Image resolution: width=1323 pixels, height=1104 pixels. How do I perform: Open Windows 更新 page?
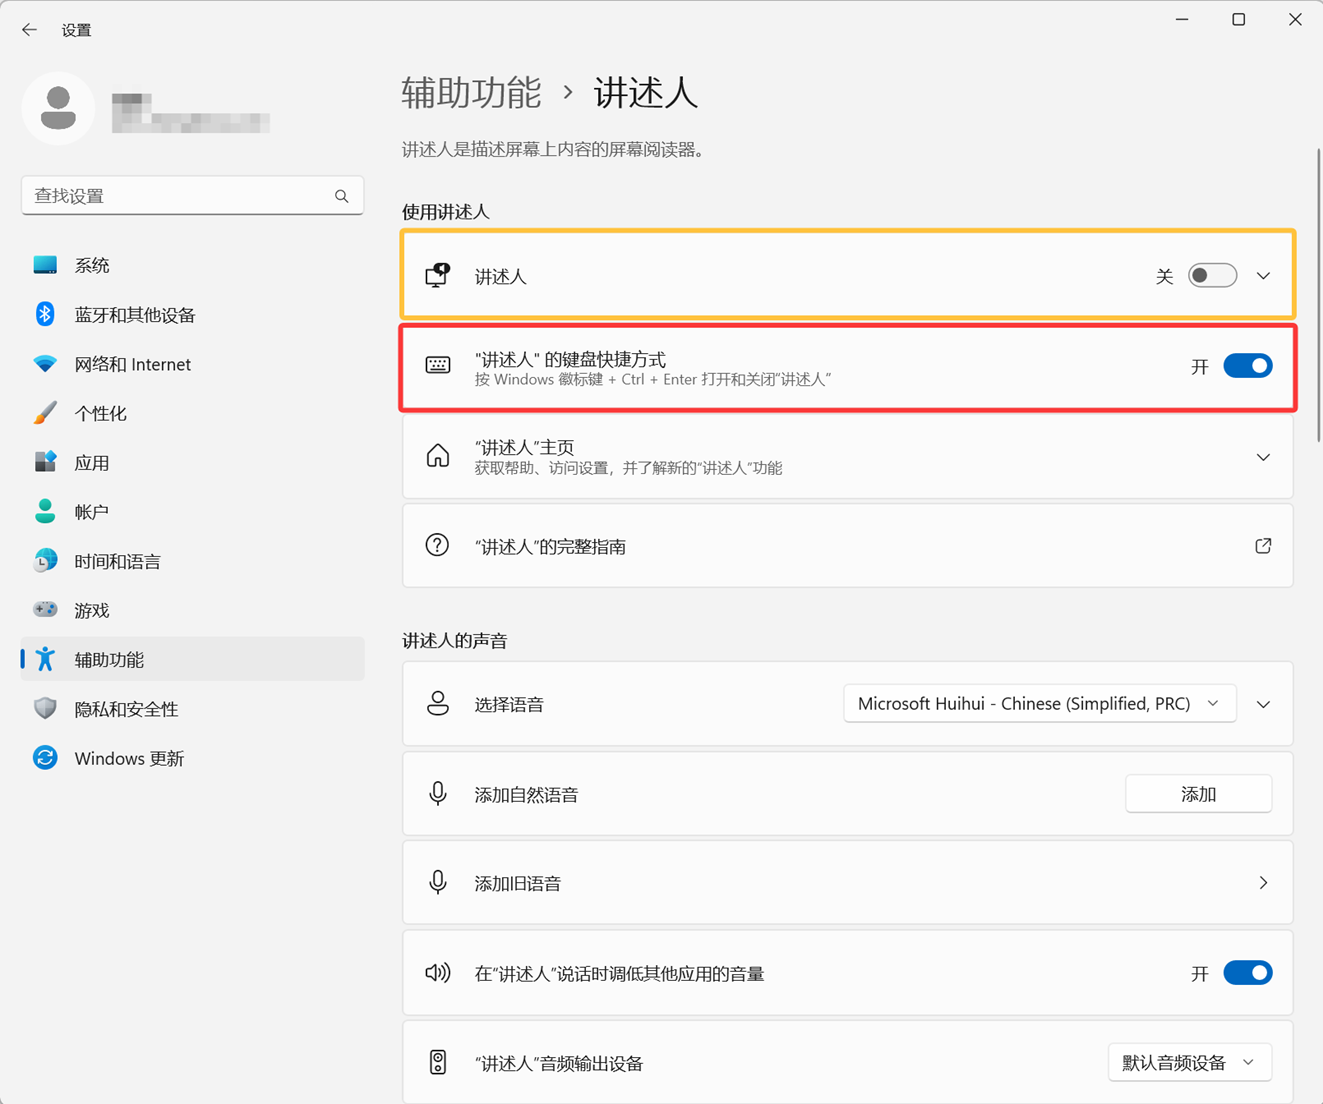coord(193,758)
